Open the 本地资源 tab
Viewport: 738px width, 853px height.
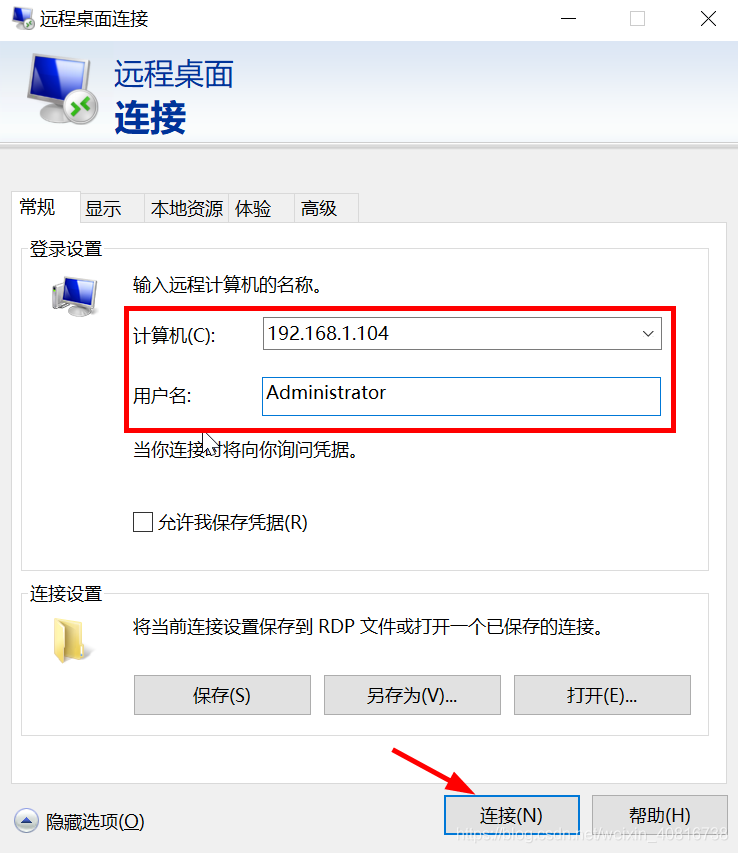(187, 209)
